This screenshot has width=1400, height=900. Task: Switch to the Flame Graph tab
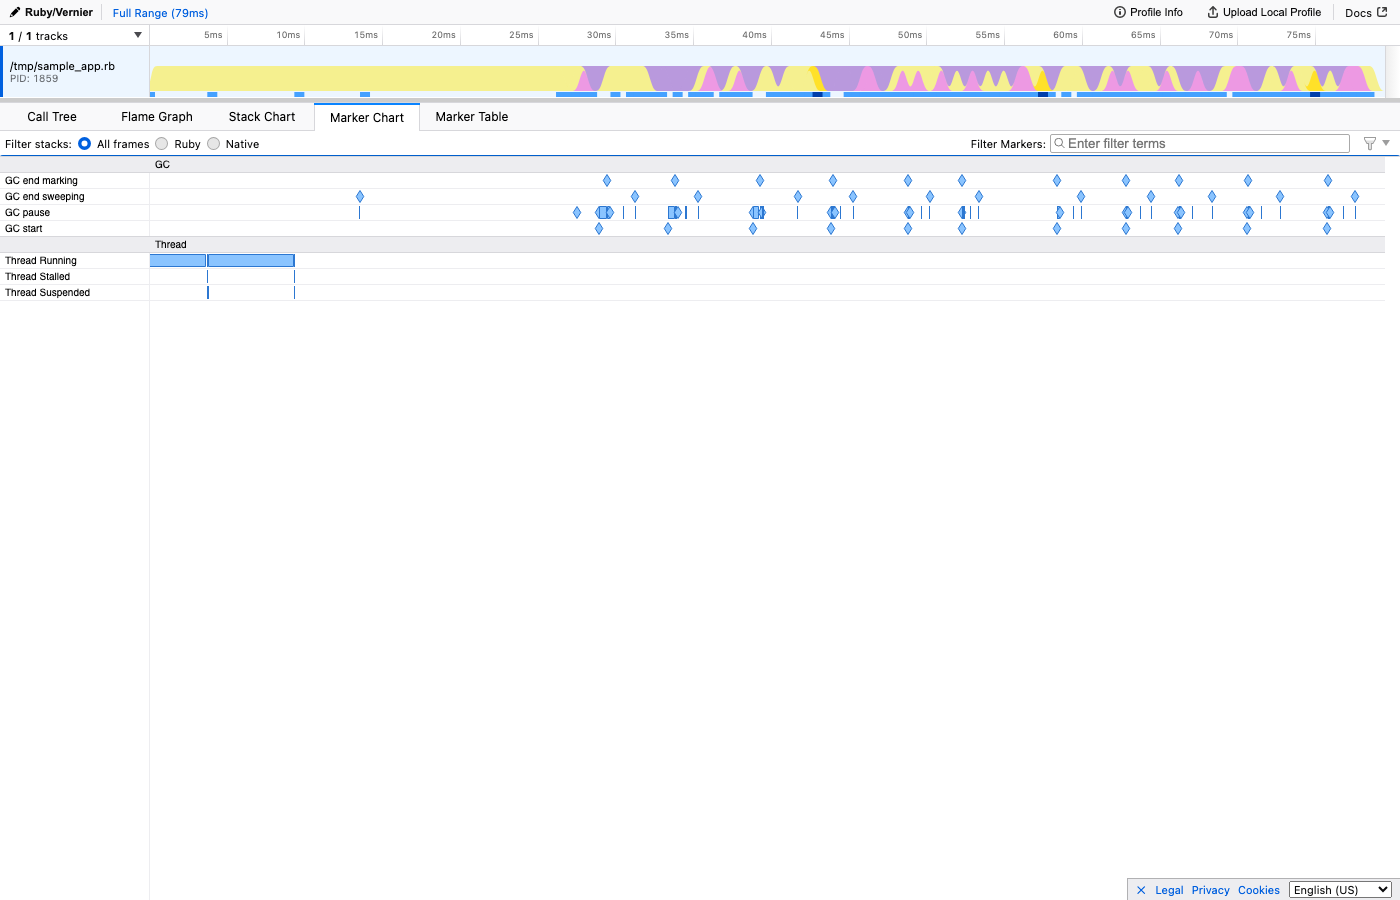tap(156, 116)
